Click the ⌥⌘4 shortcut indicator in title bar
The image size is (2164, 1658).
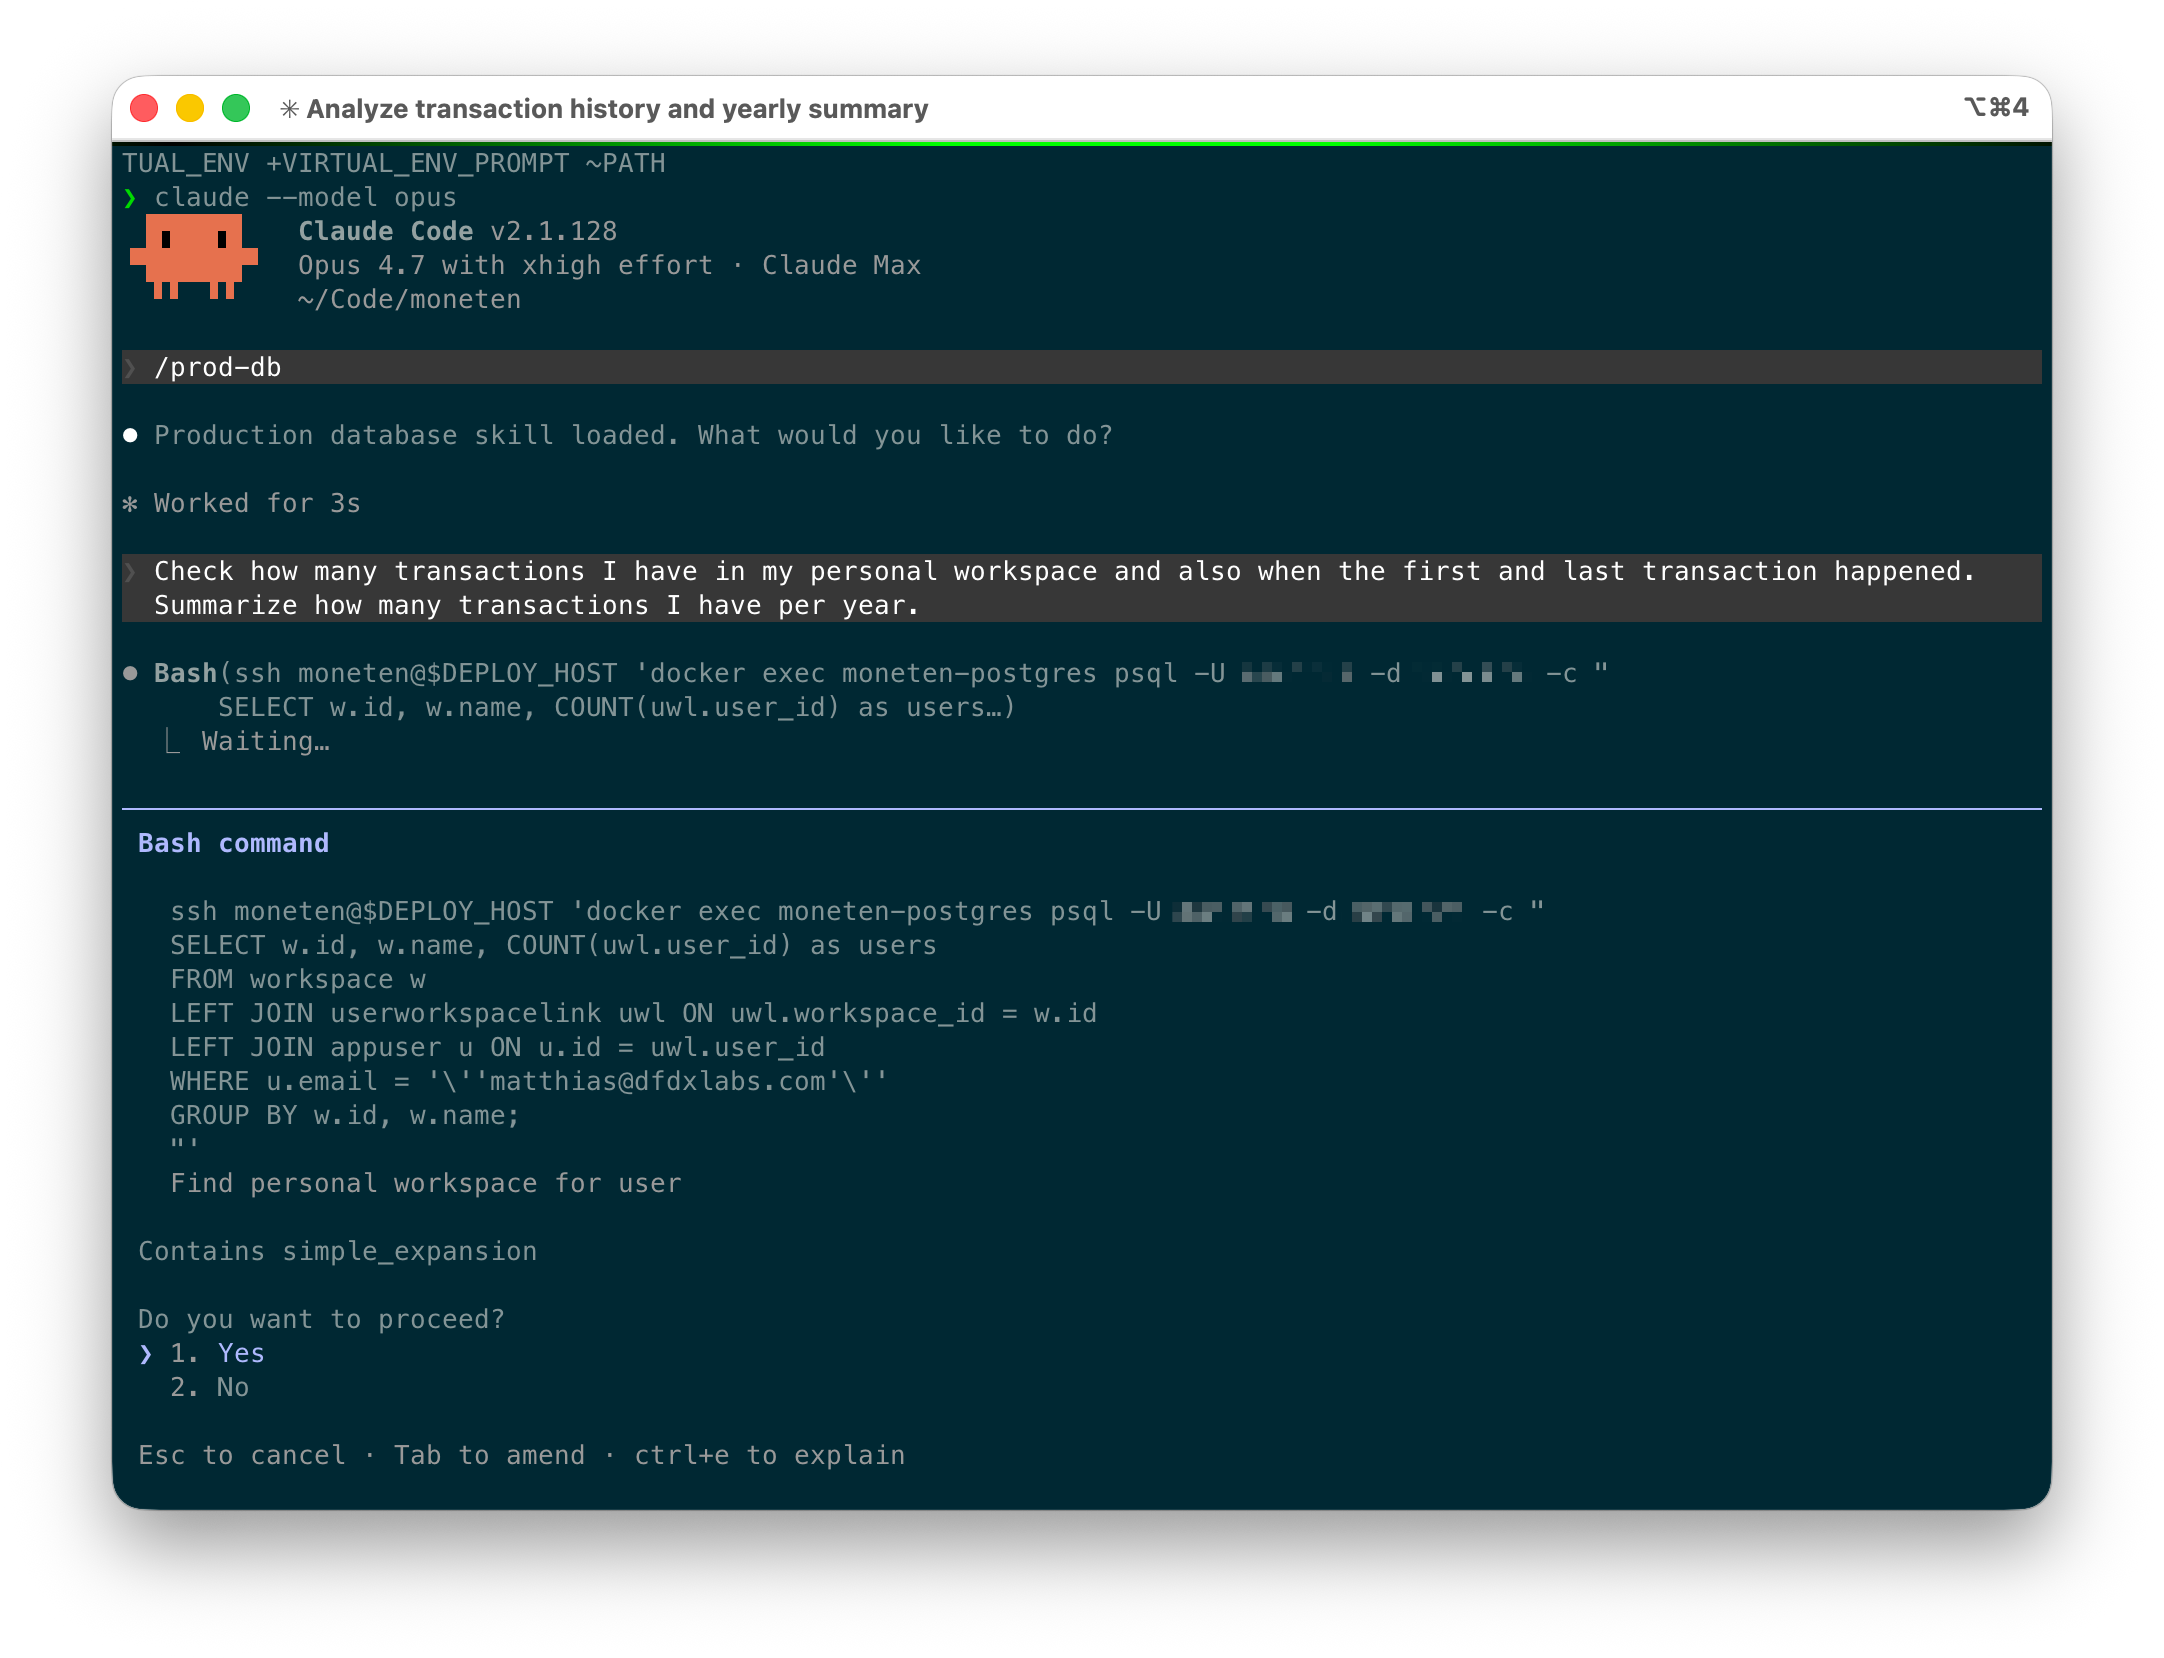click(x=1996, y=107)
